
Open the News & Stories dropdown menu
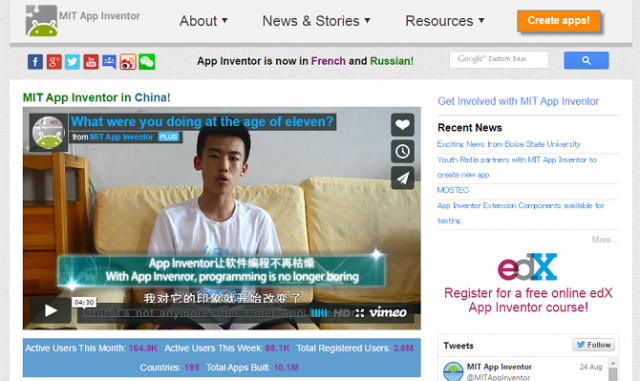(x=316, y=21)
